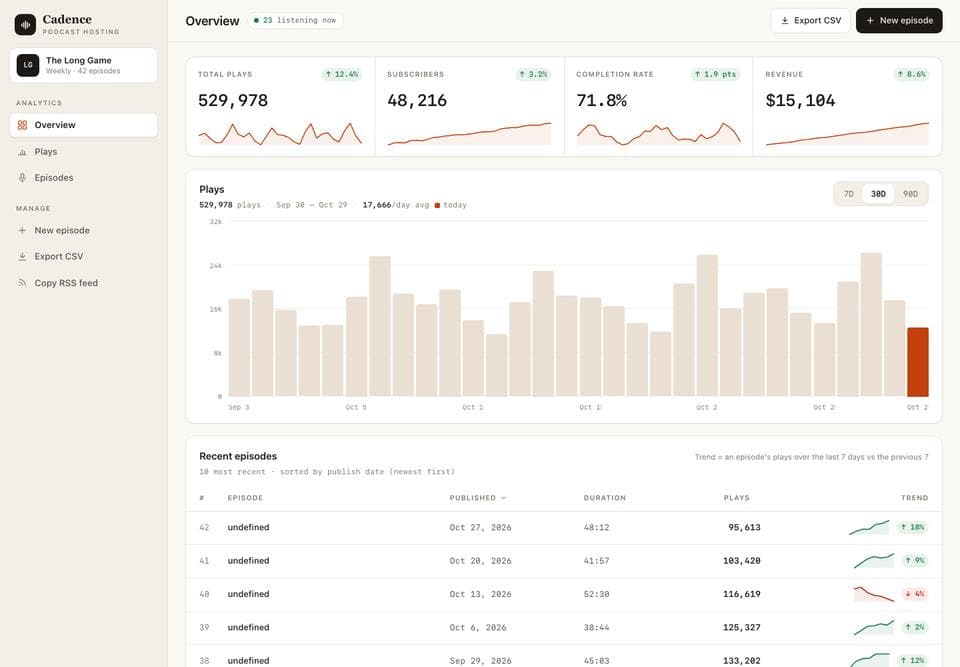Viewport: 960px width, 667px height.
Task: Open The Long Game podcast switcher
Action: pos(84,65)
